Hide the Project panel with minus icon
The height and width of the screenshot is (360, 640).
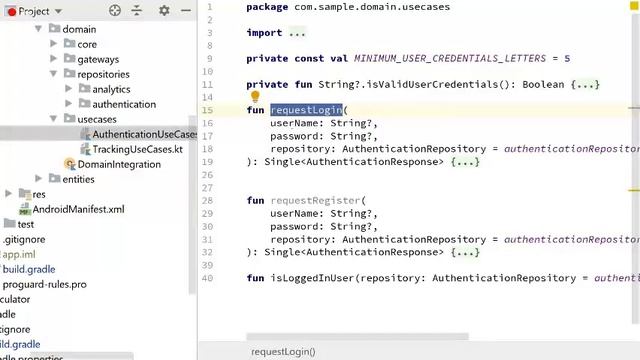(x=186, y=10)
